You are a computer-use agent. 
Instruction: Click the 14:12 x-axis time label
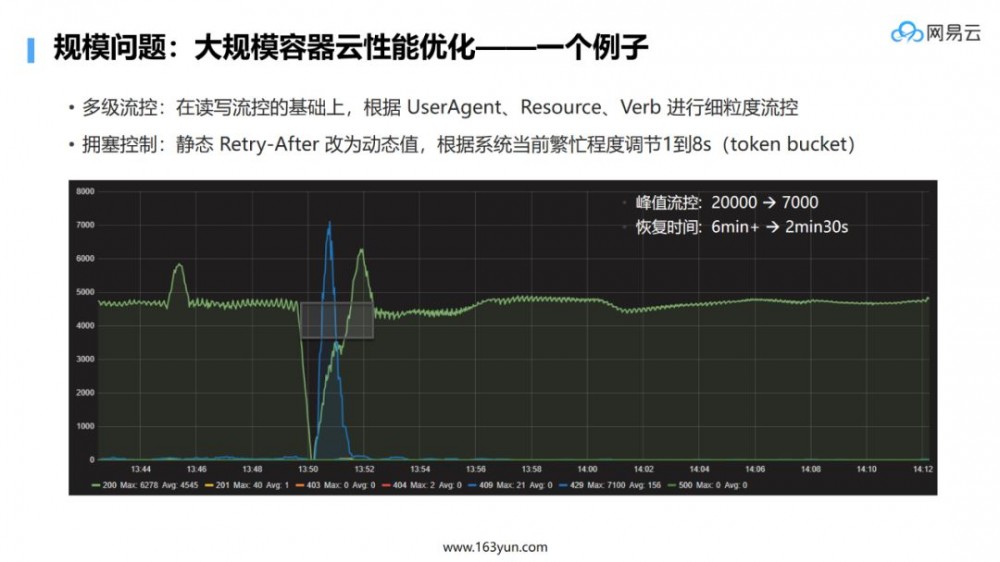pos(922,470)
